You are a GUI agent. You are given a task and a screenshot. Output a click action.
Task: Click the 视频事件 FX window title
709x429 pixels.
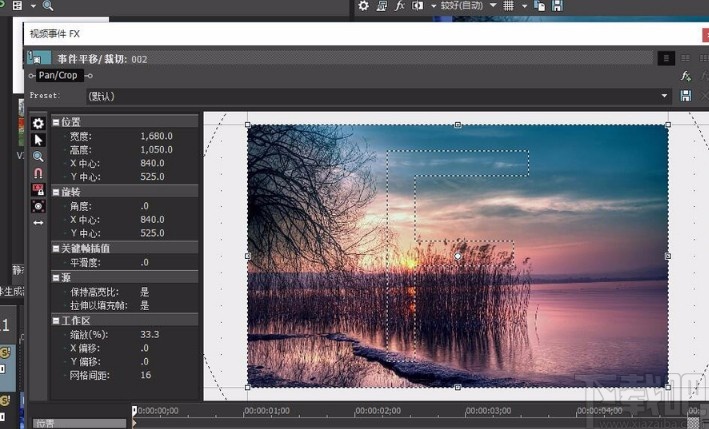click(55, 34)
